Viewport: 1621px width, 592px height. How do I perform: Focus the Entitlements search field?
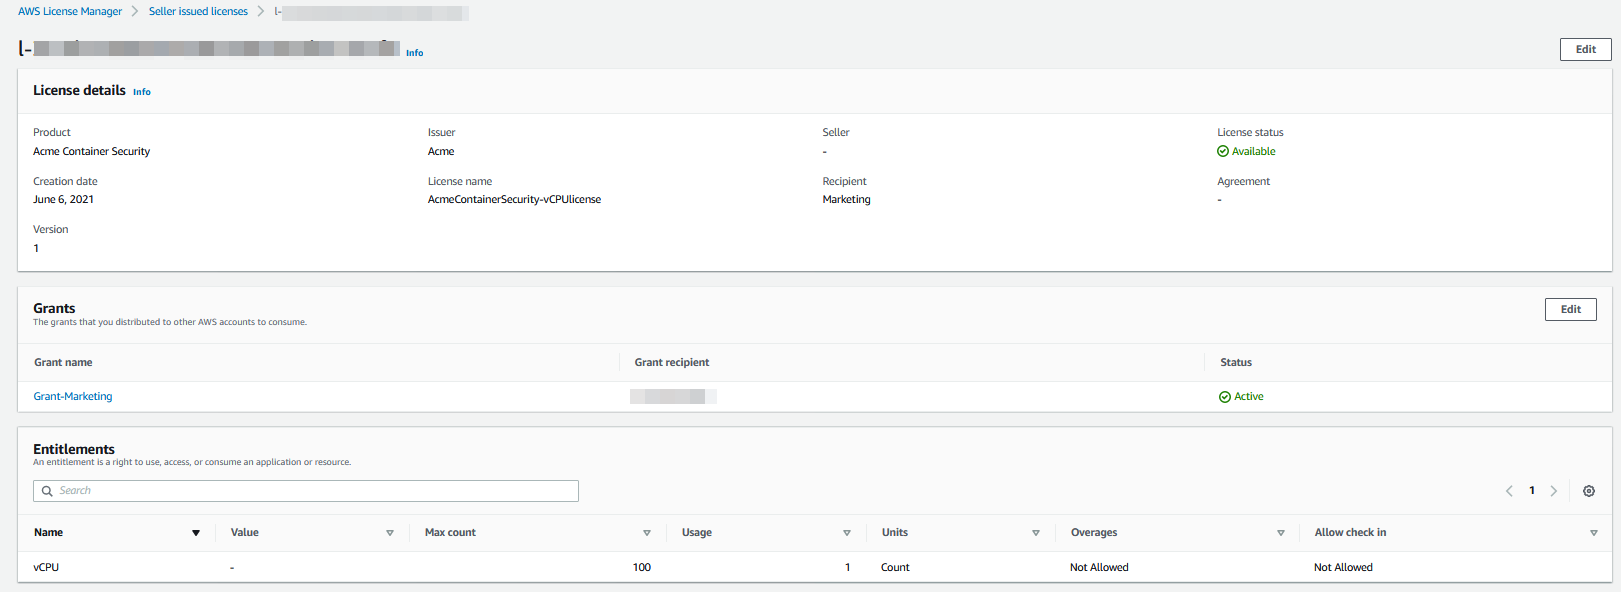coord(306,491)
